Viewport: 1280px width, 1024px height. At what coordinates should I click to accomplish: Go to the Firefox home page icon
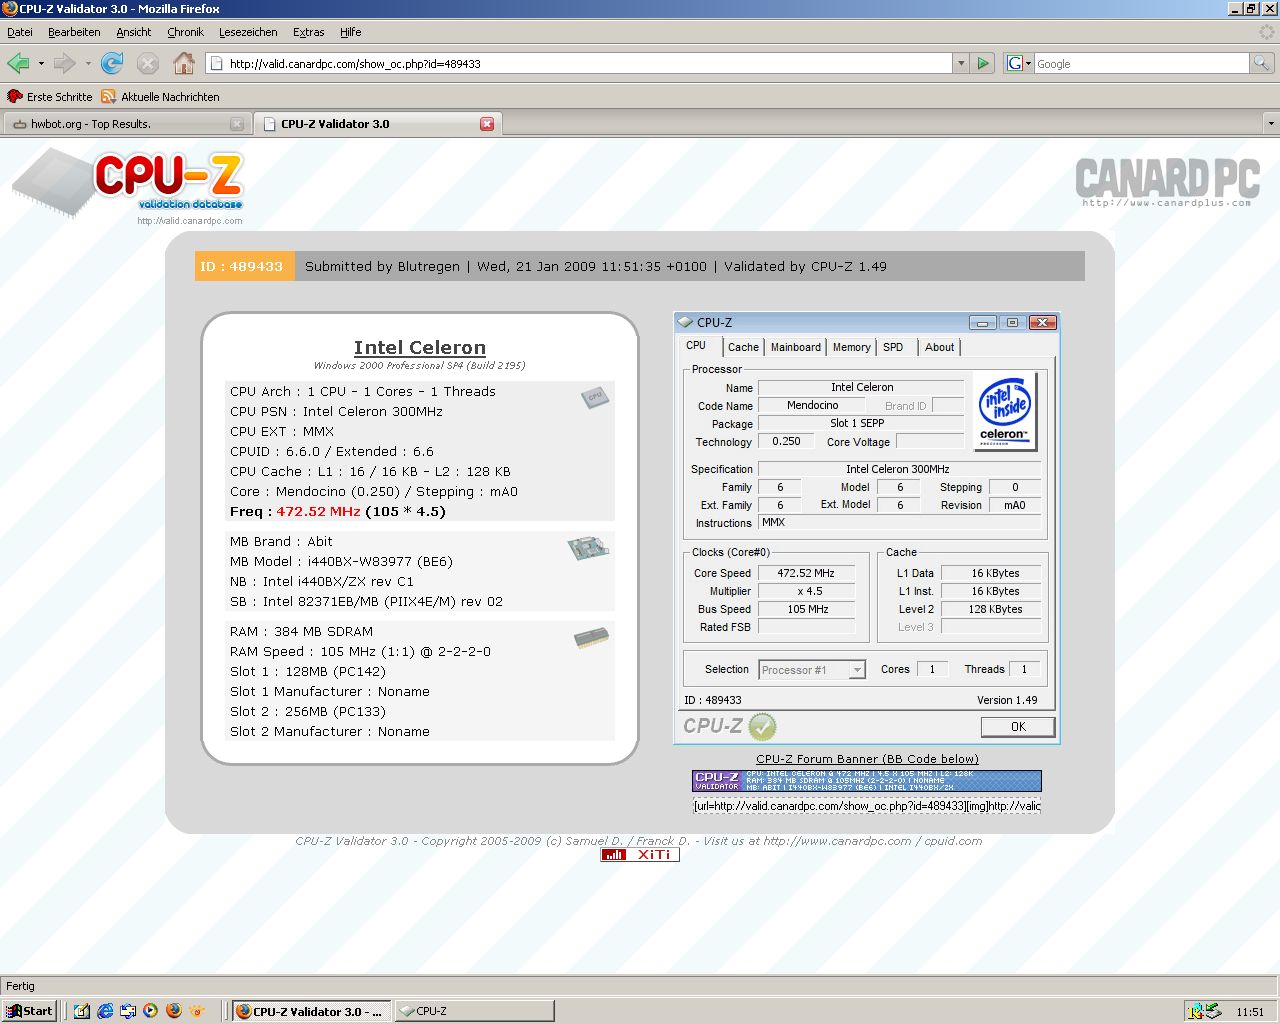pos(184,63)
